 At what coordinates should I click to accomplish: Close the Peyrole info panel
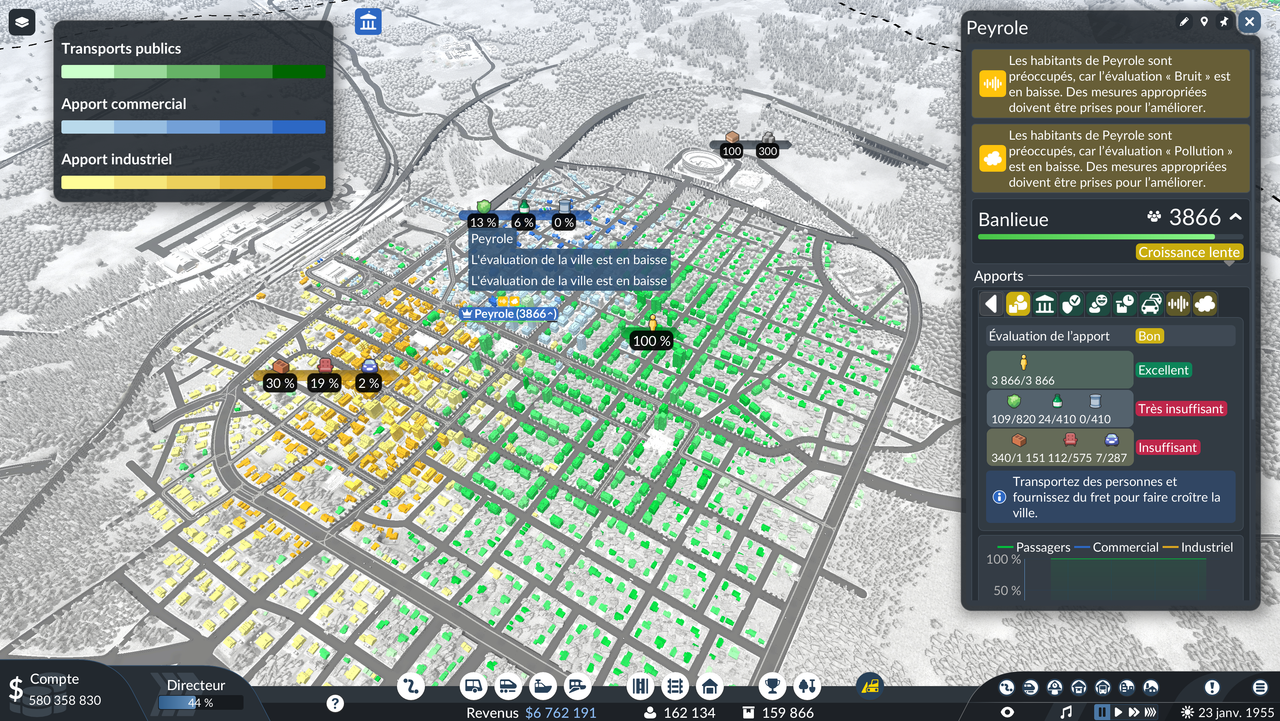(x=1249, y=21)
